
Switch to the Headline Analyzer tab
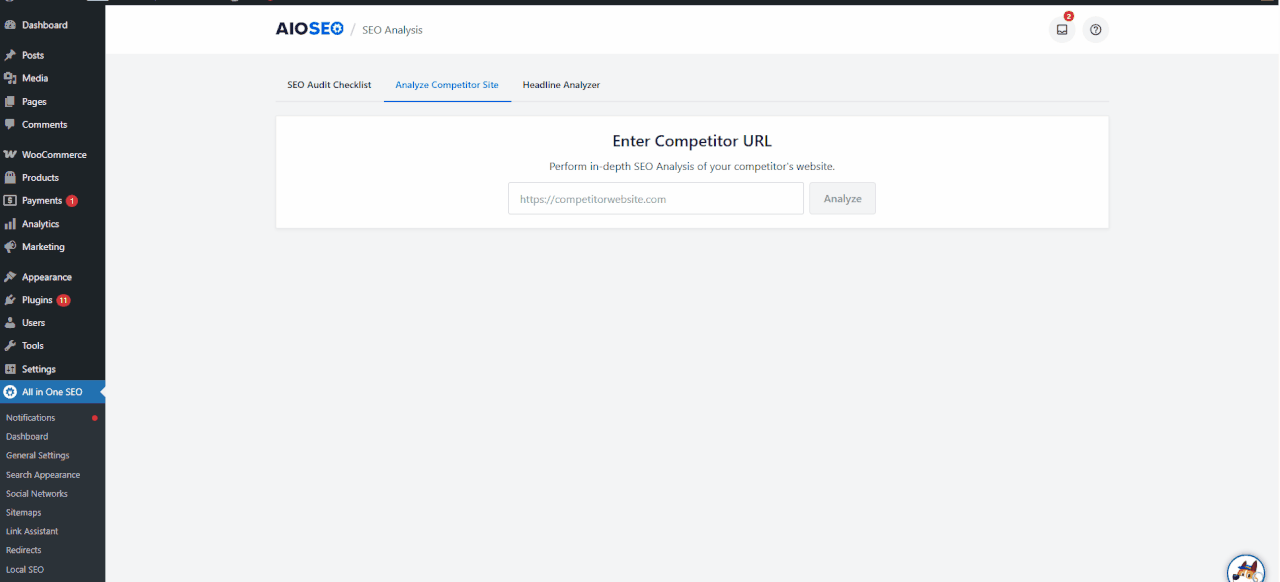point(561,85)
